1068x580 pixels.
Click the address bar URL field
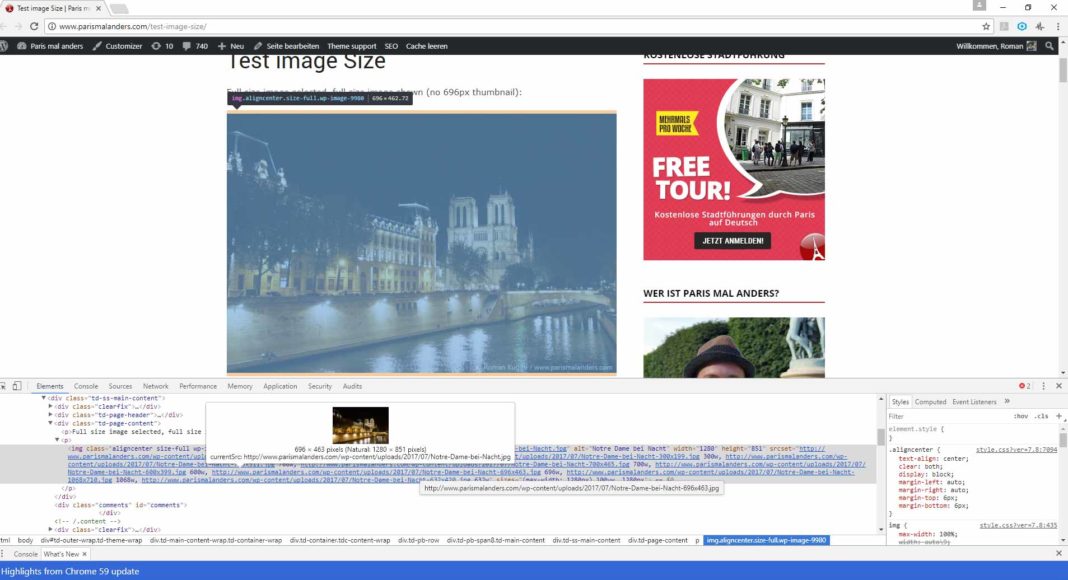pos(511,26)
